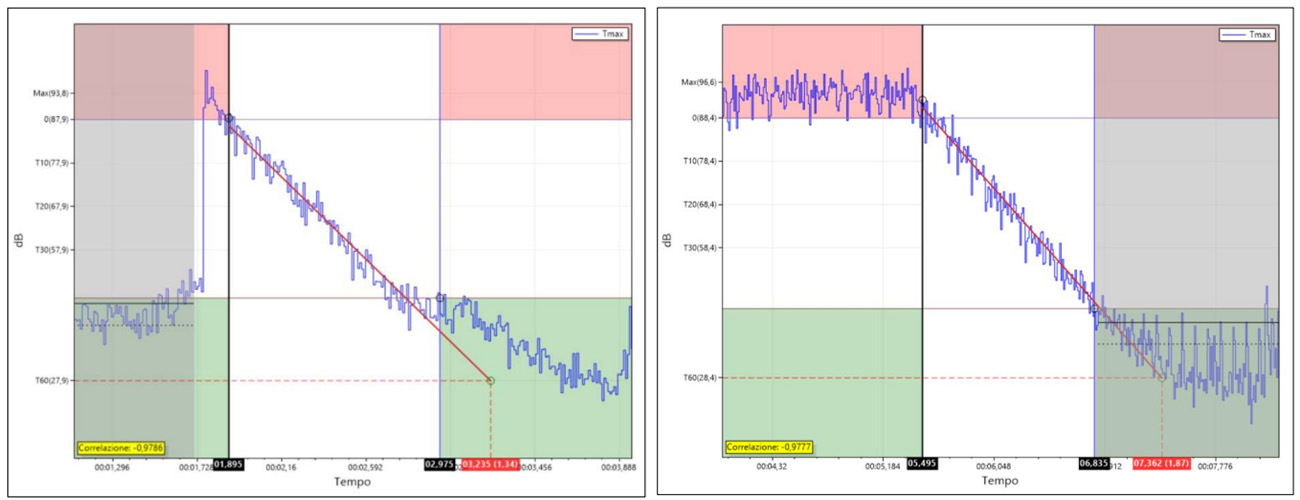Click the Tempo axis title in left chart
Viewport: 1300px width, 500px height.
click(352, 482)
